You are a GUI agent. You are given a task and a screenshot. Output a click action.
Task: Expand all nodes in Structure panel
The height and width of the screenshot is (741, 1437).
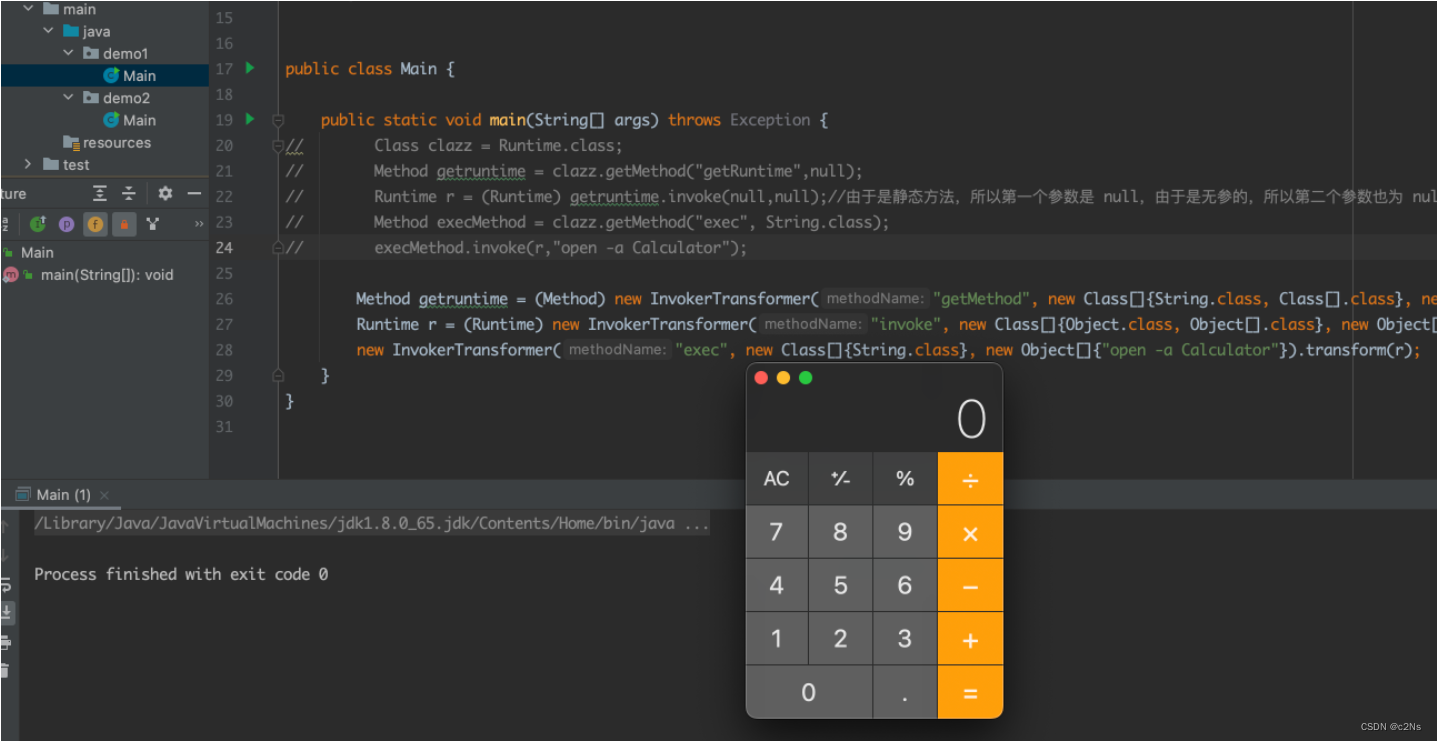(x=99, y=193)
